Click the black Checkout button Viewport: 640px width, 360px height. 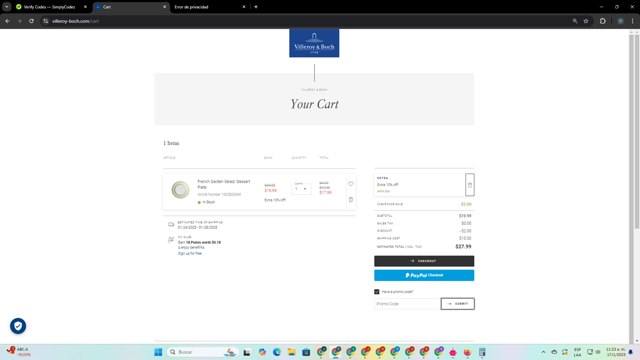point(424,261)
